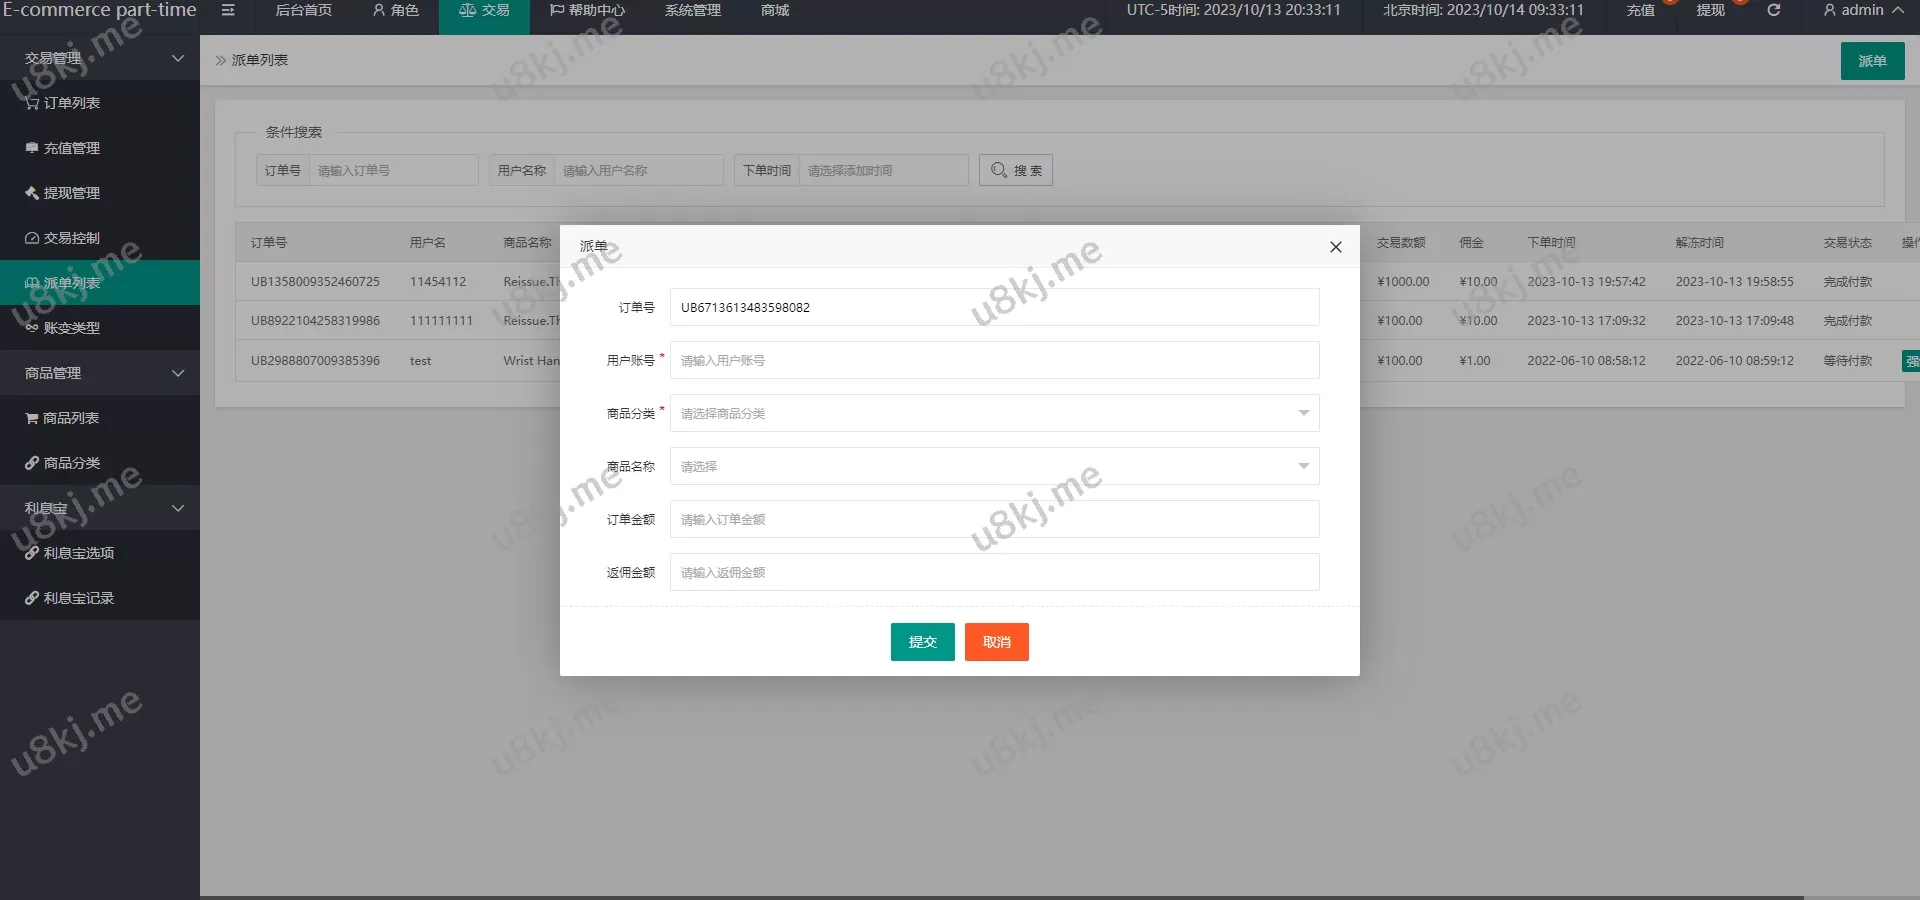Click the 取消 cancel button
1920x900 pixels.
pos(996,642)
